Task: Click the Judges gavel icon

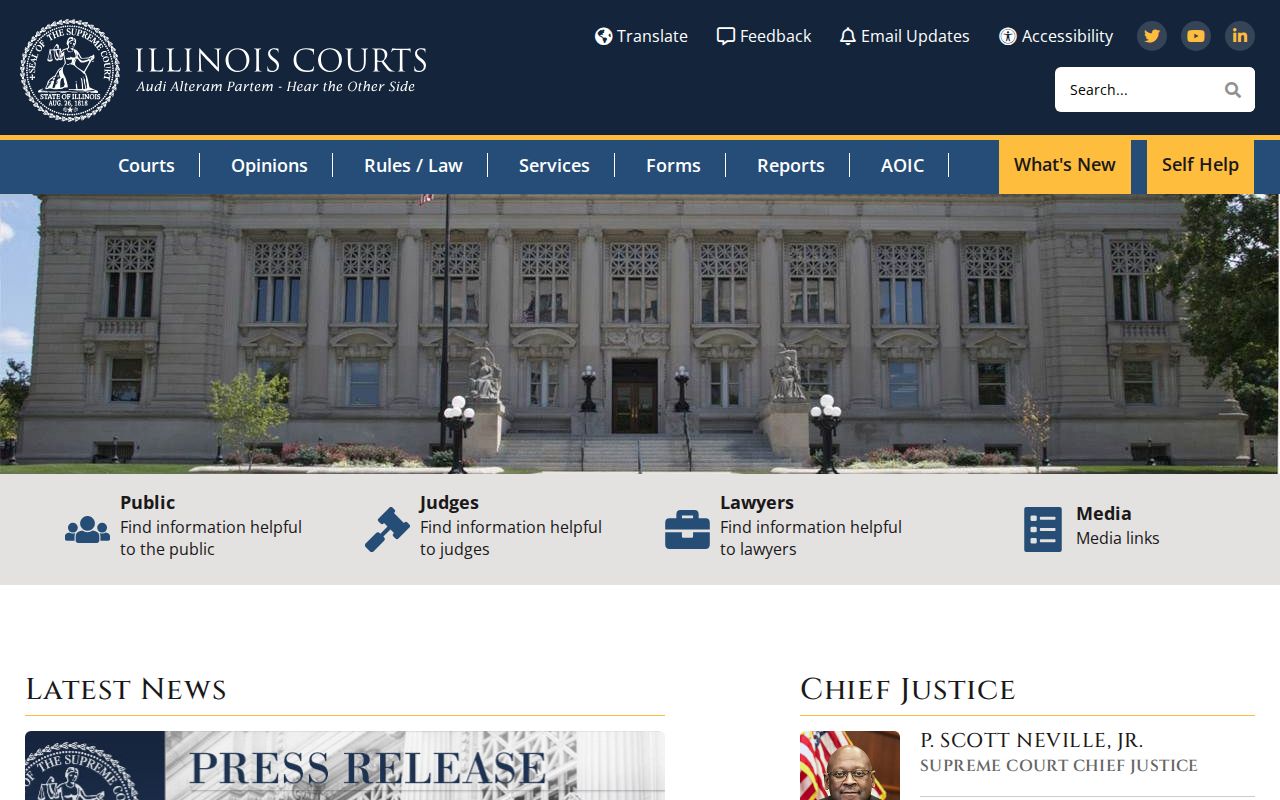Action: (387, 529)
